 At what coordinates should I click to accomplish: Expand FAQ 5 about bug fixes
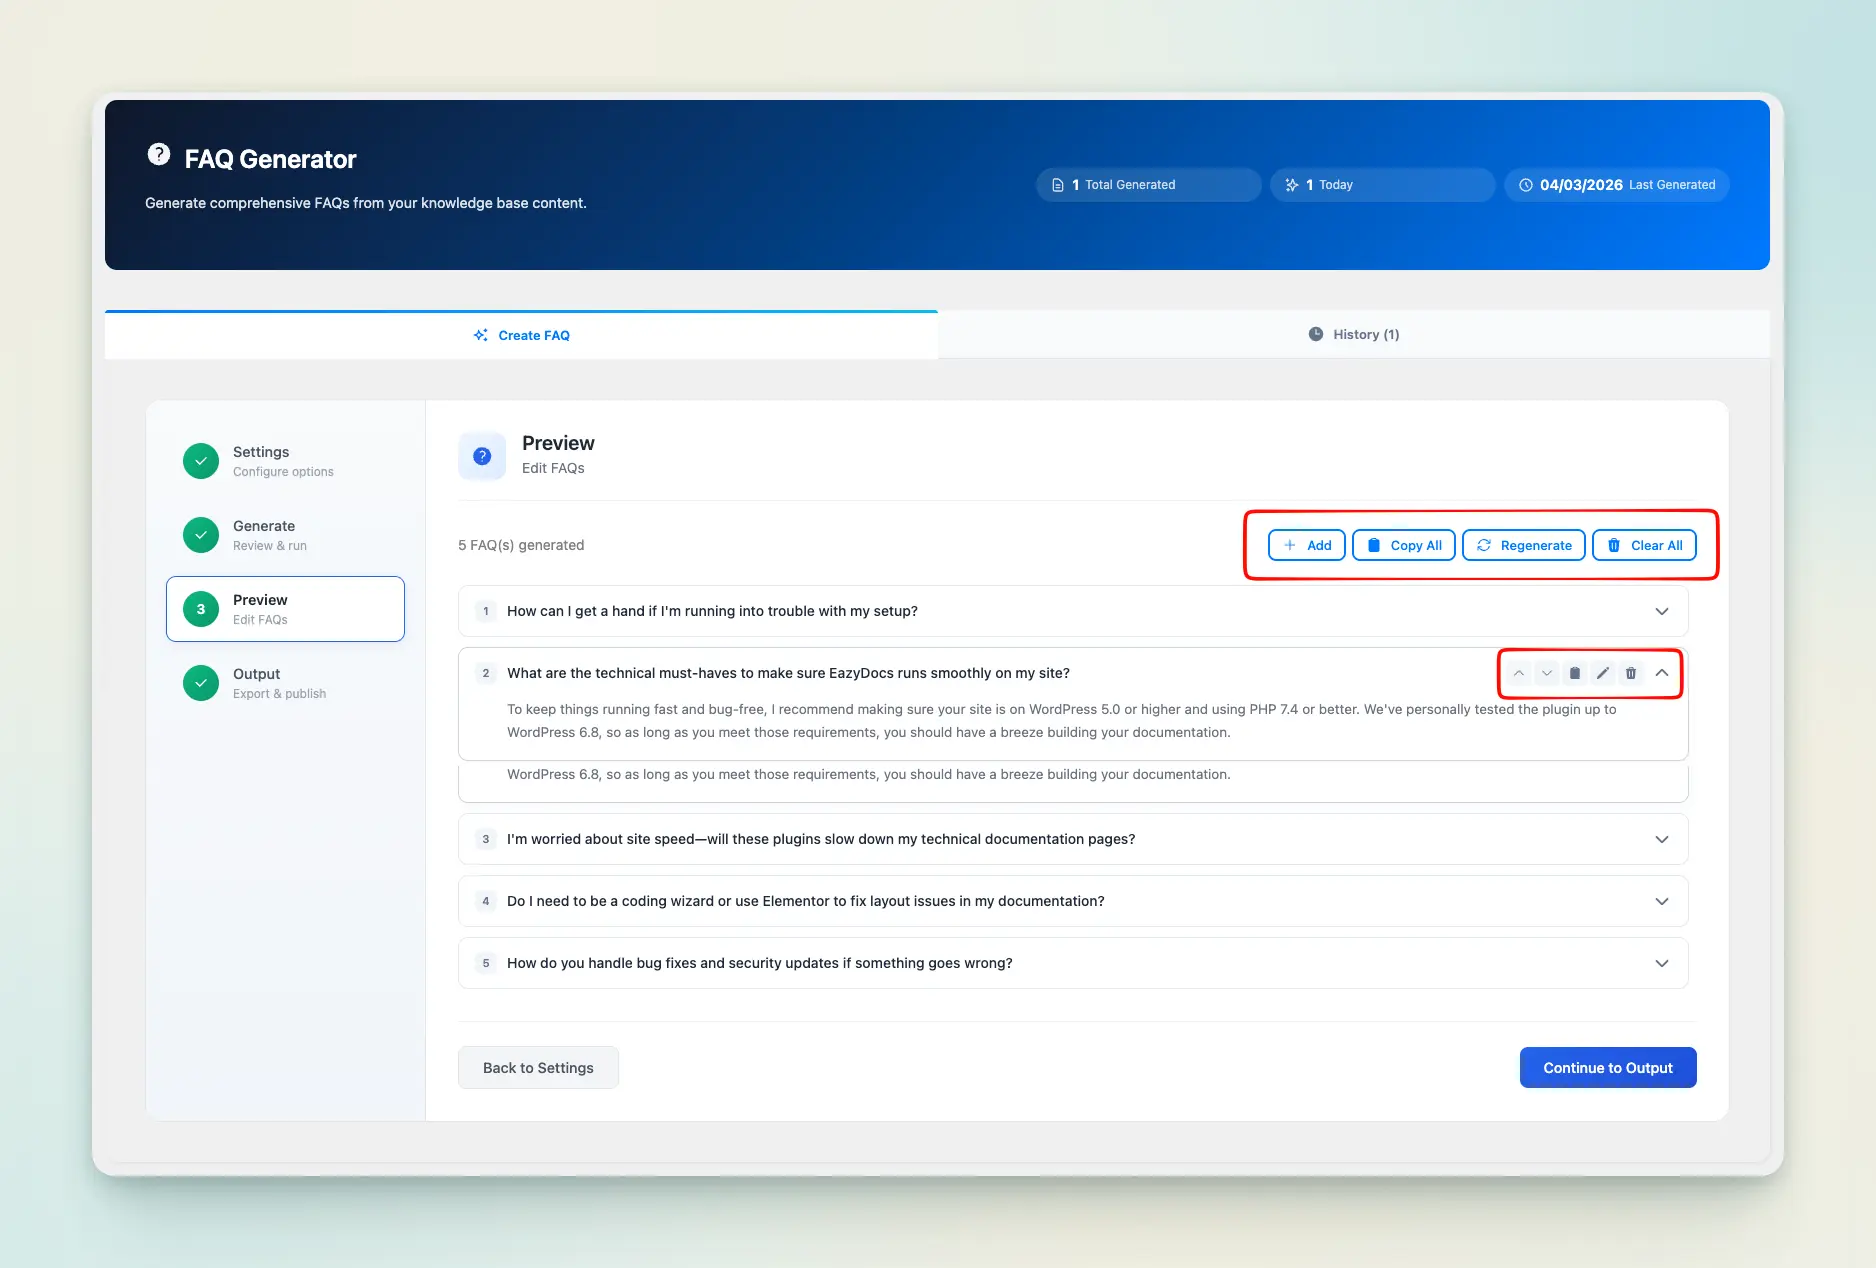coord(1661,963)
